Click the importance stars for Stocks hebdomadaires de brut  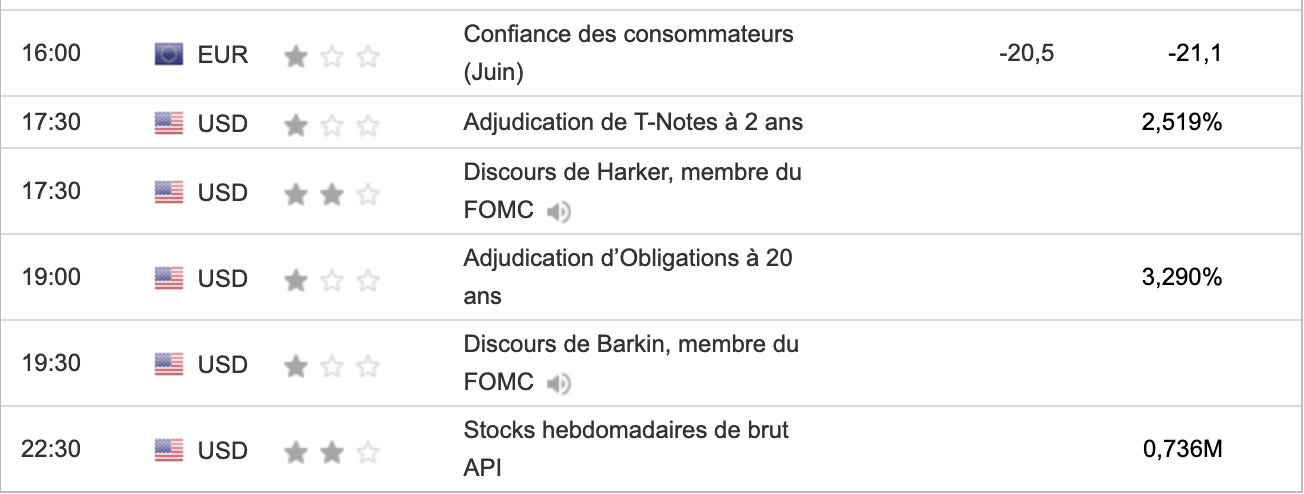pyautogui.click(x=331, y=453)
